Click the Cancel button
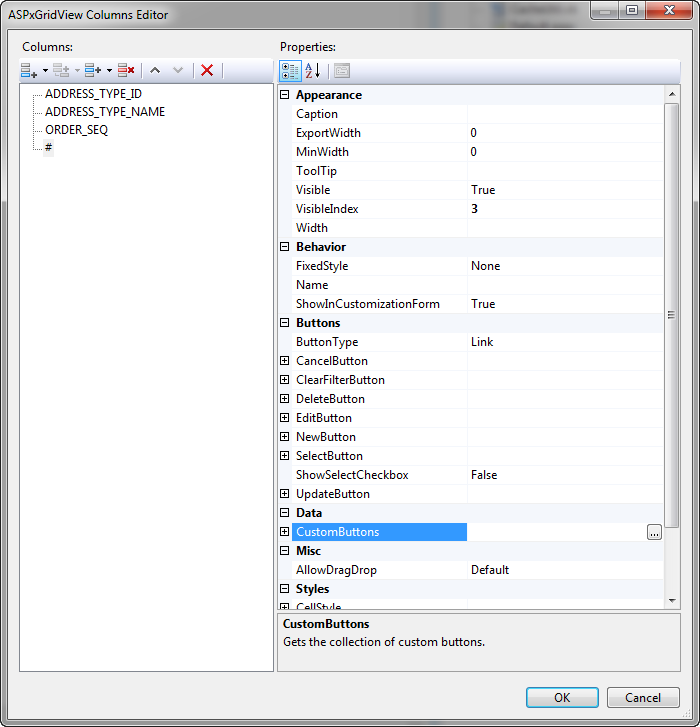This screenshot has width=700, height=727. coord(643,698)
